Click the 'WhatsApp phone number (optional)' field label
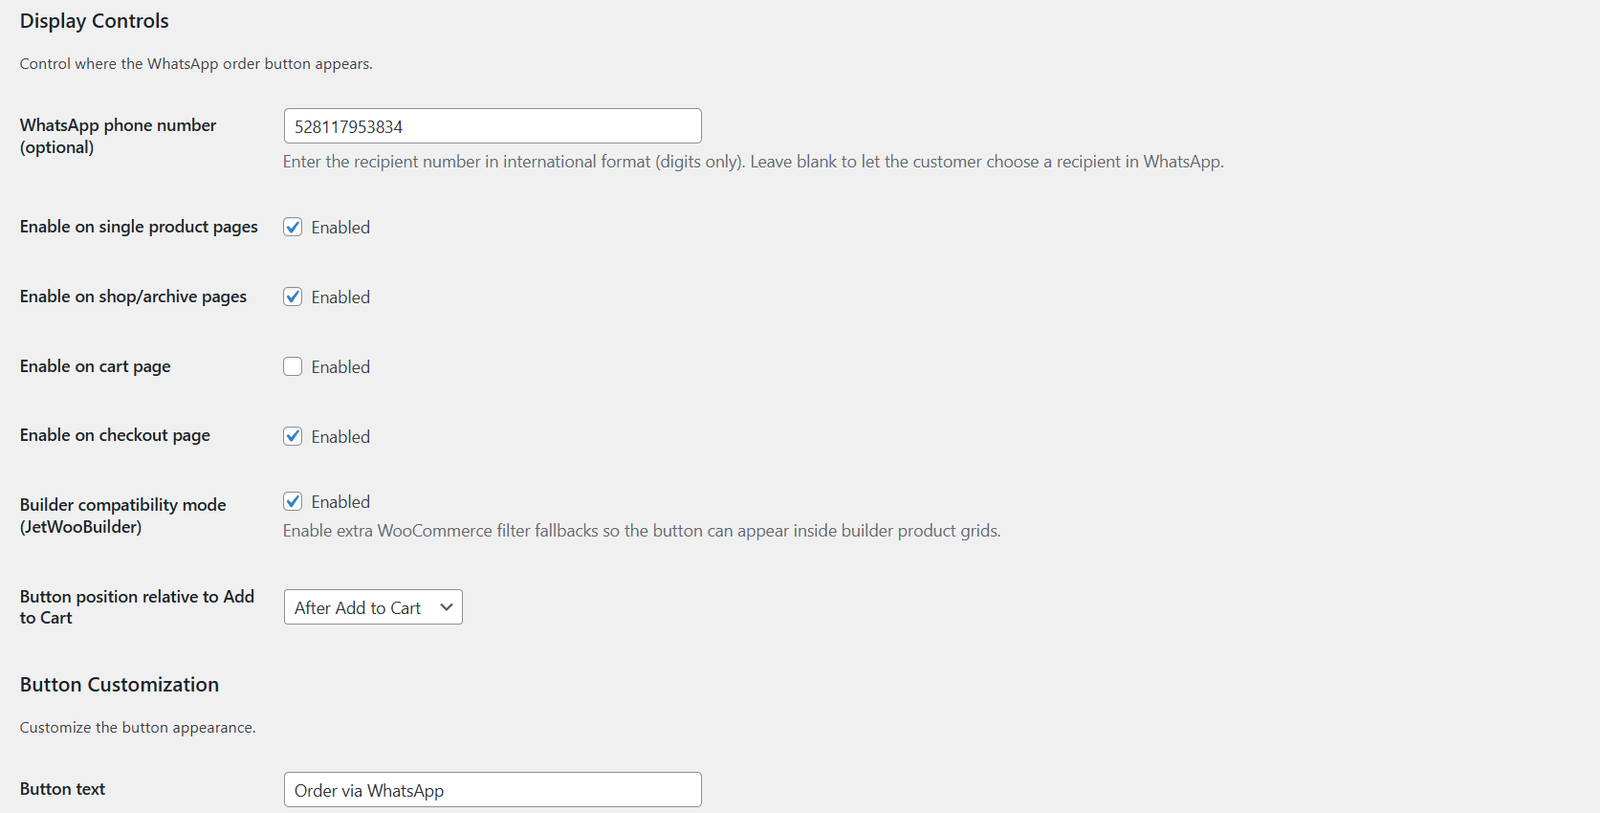This screenshot has width=1600, height=813. [x=118, y=136]
